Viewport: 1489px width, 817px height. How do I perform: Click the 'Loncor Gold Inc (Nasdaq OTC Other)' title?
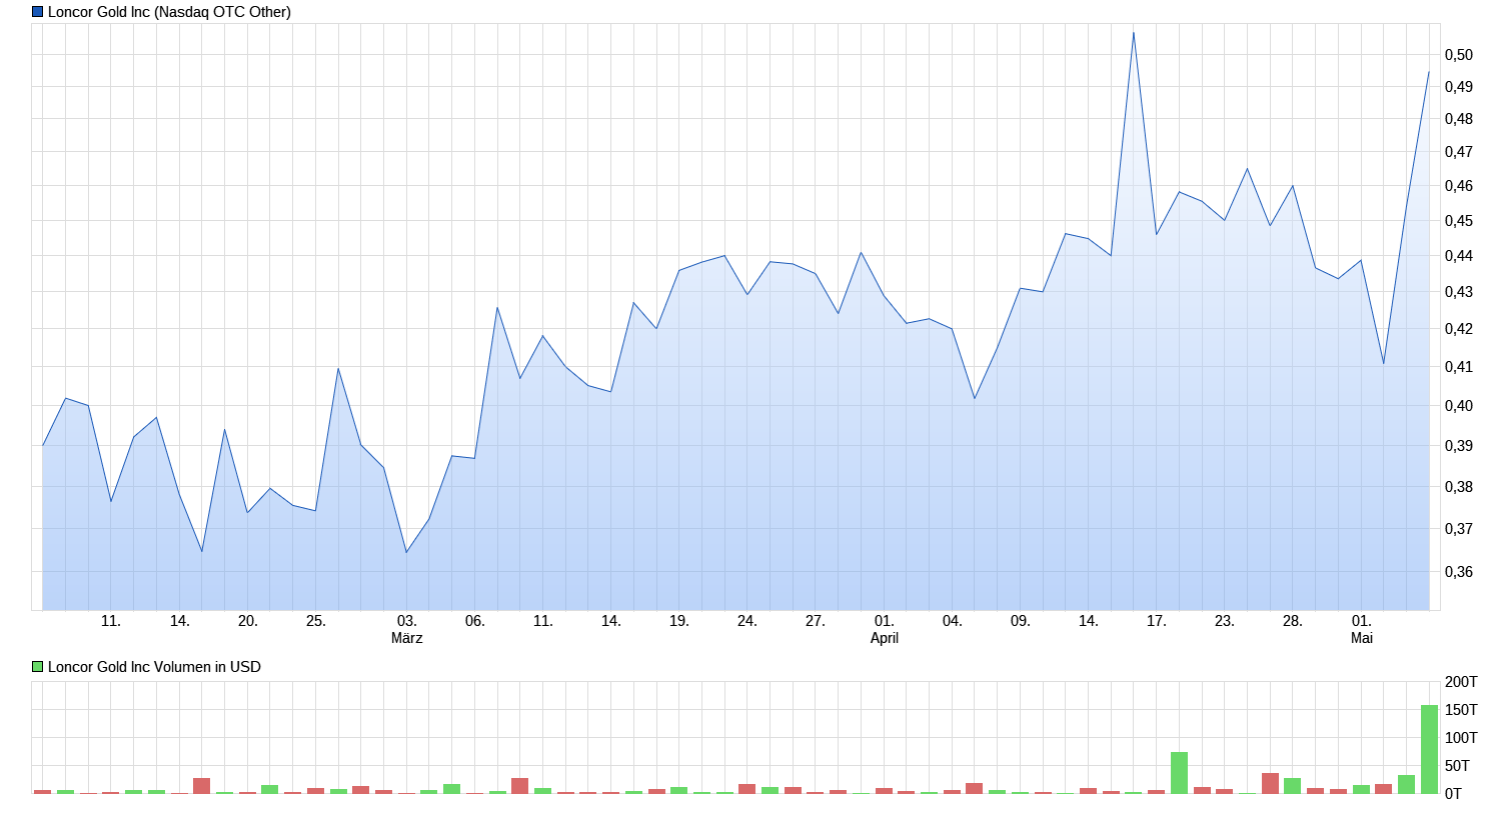point(169,12)
